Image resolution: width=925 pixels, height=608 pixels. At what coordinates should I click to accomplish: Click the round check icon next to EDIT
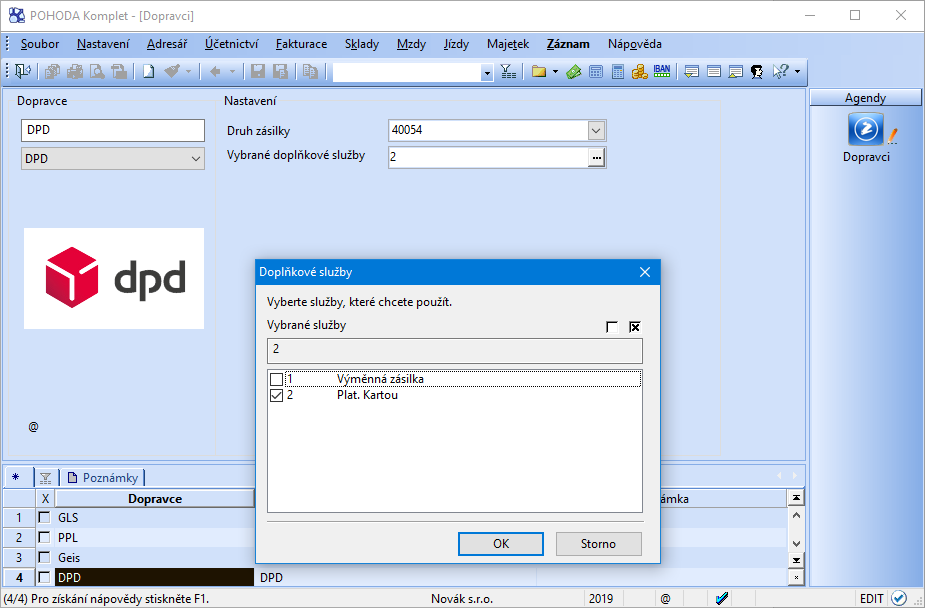[x=899, y=599]
